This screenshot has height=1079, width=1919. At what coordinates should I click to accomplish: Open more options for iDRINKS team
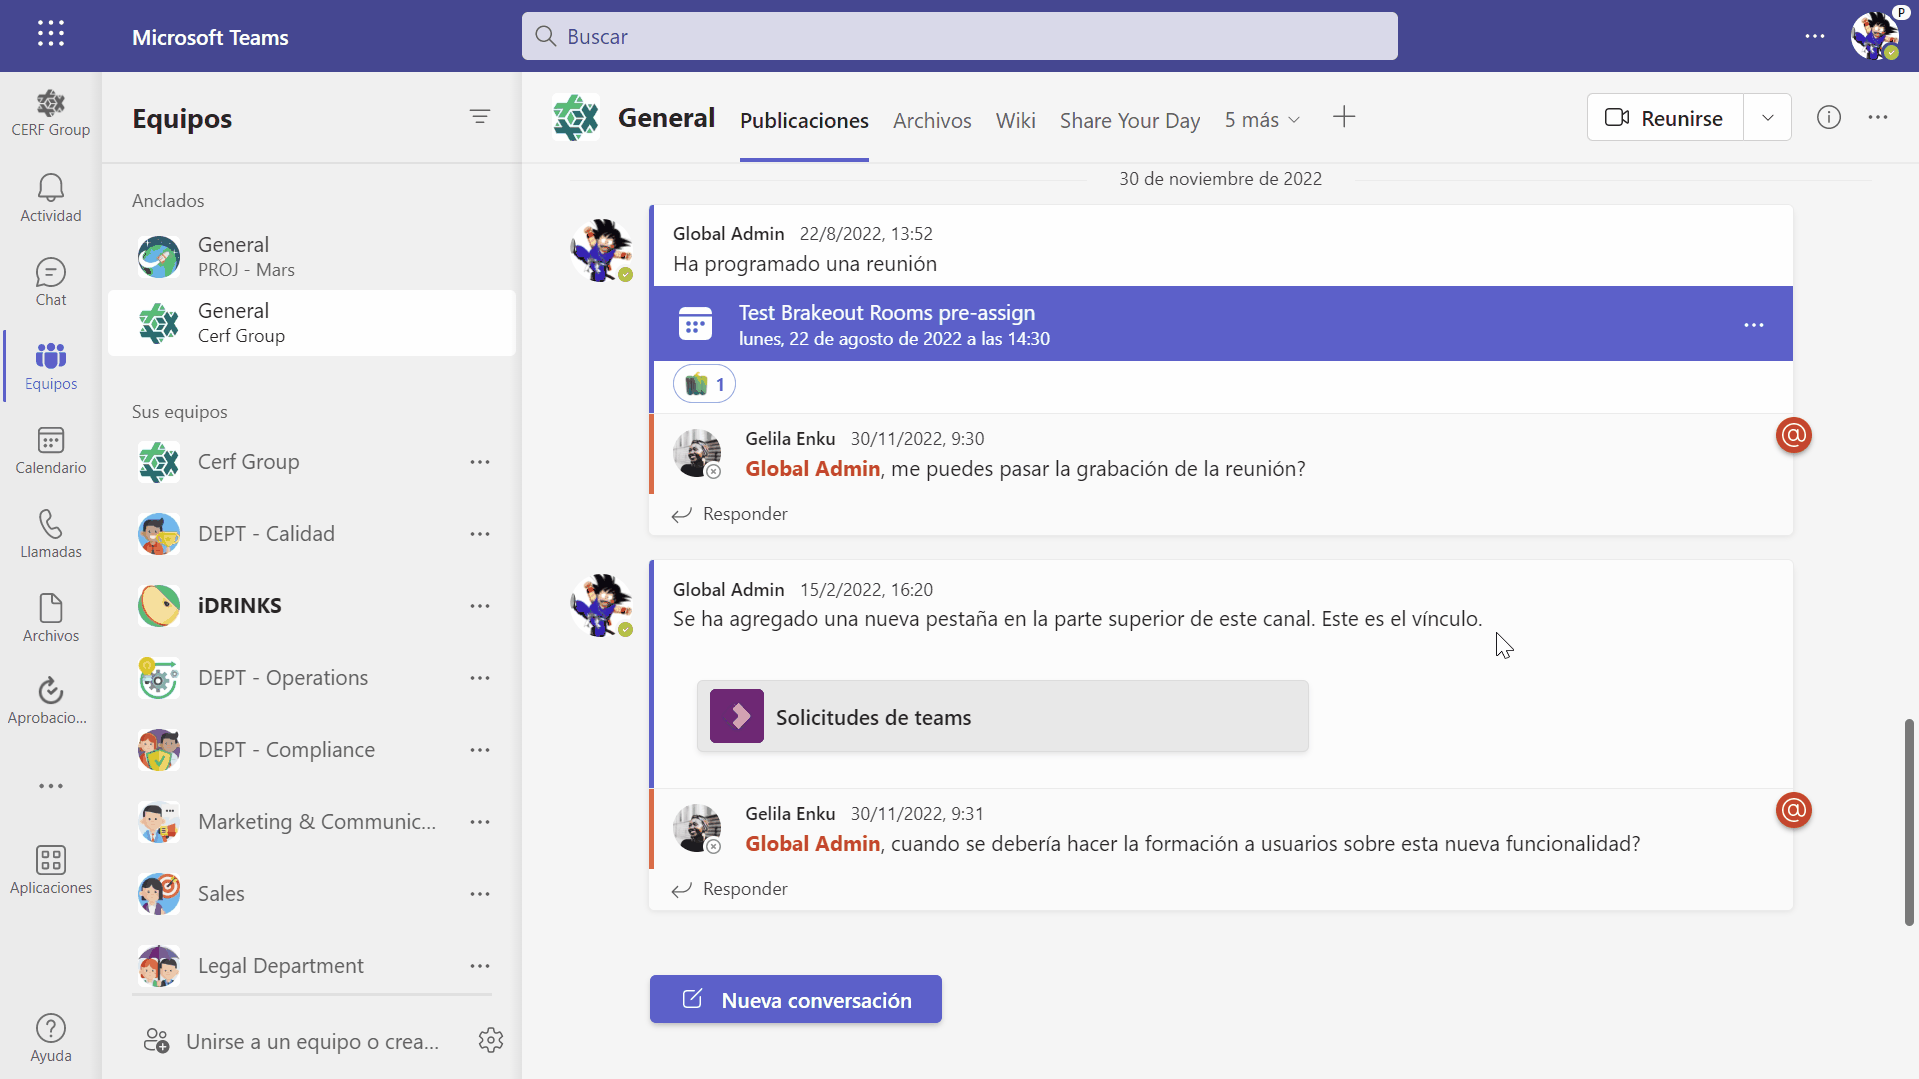(x=480, y=606)
